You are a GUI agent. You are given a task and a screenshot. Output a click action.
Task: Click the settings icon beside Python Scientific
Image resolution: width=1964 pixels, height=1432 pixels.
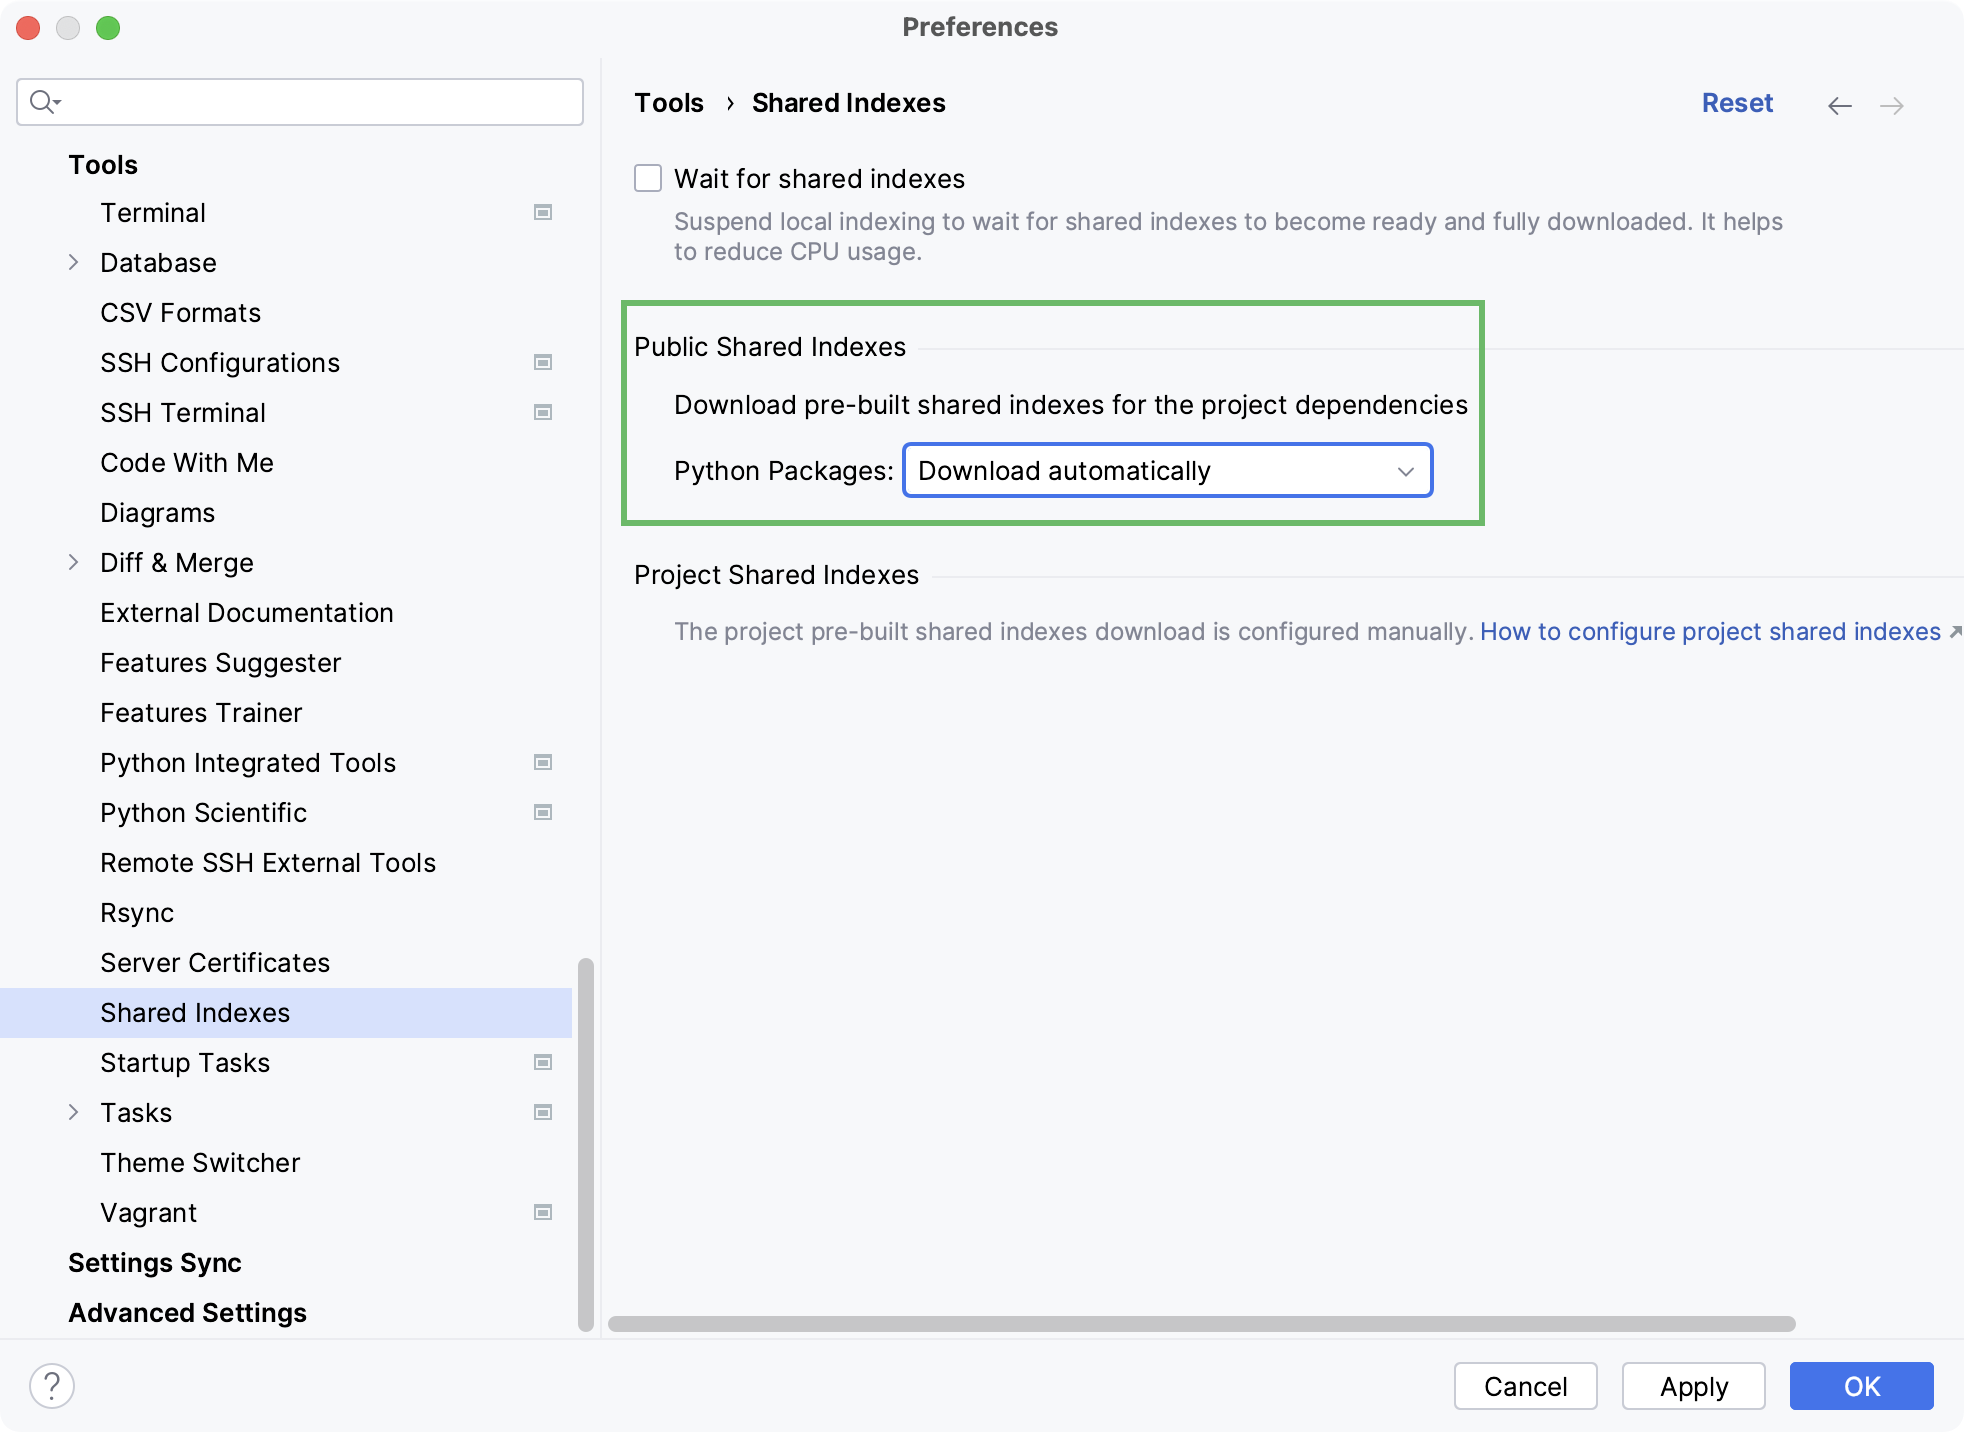coord(543,812)
